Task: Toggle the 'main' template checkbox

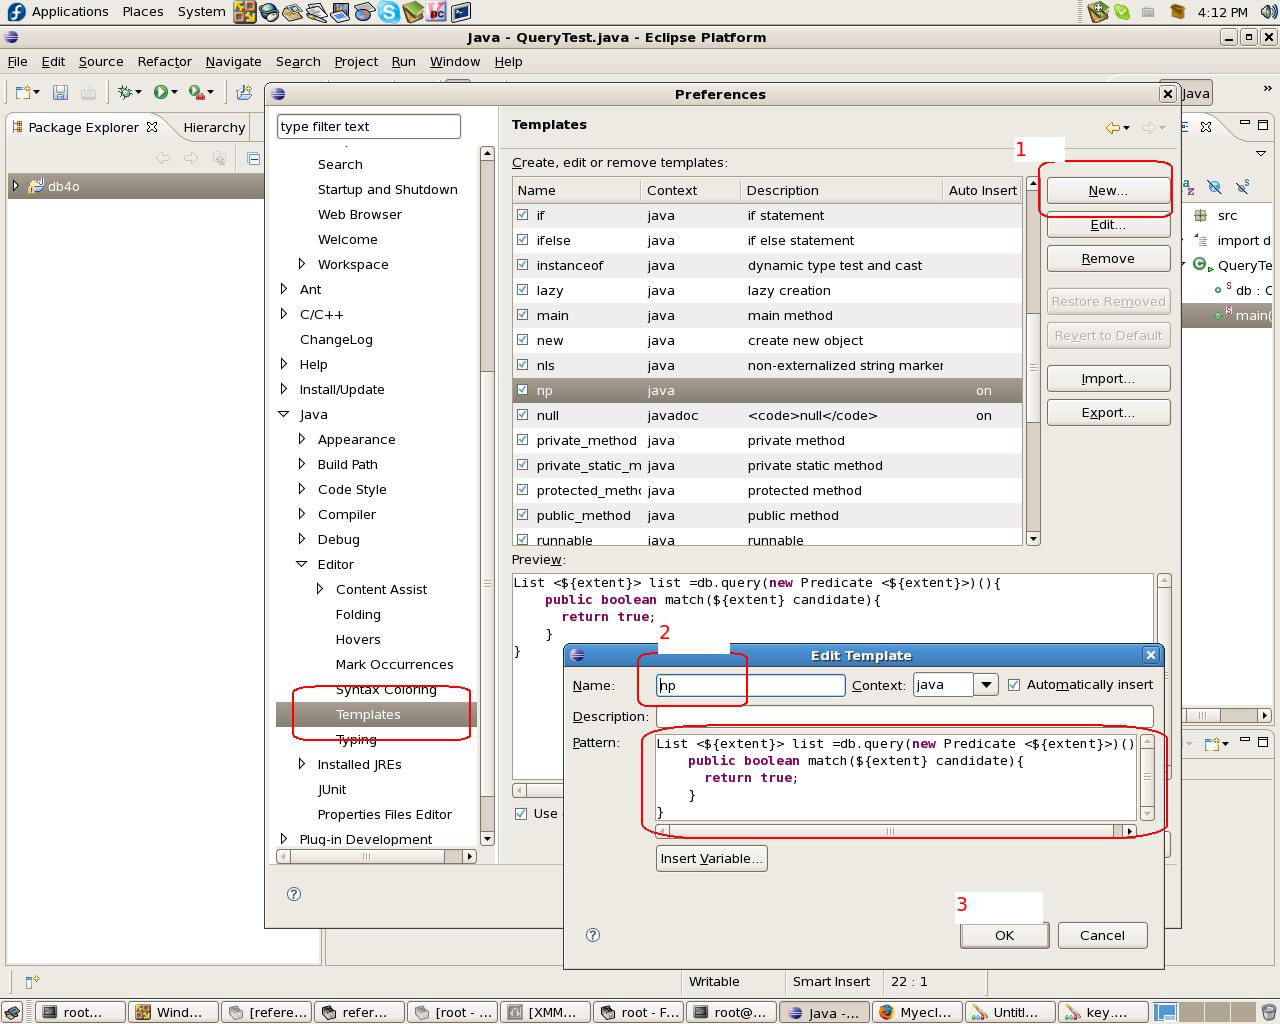Action: pyautogui.click(x=522, y=315)
